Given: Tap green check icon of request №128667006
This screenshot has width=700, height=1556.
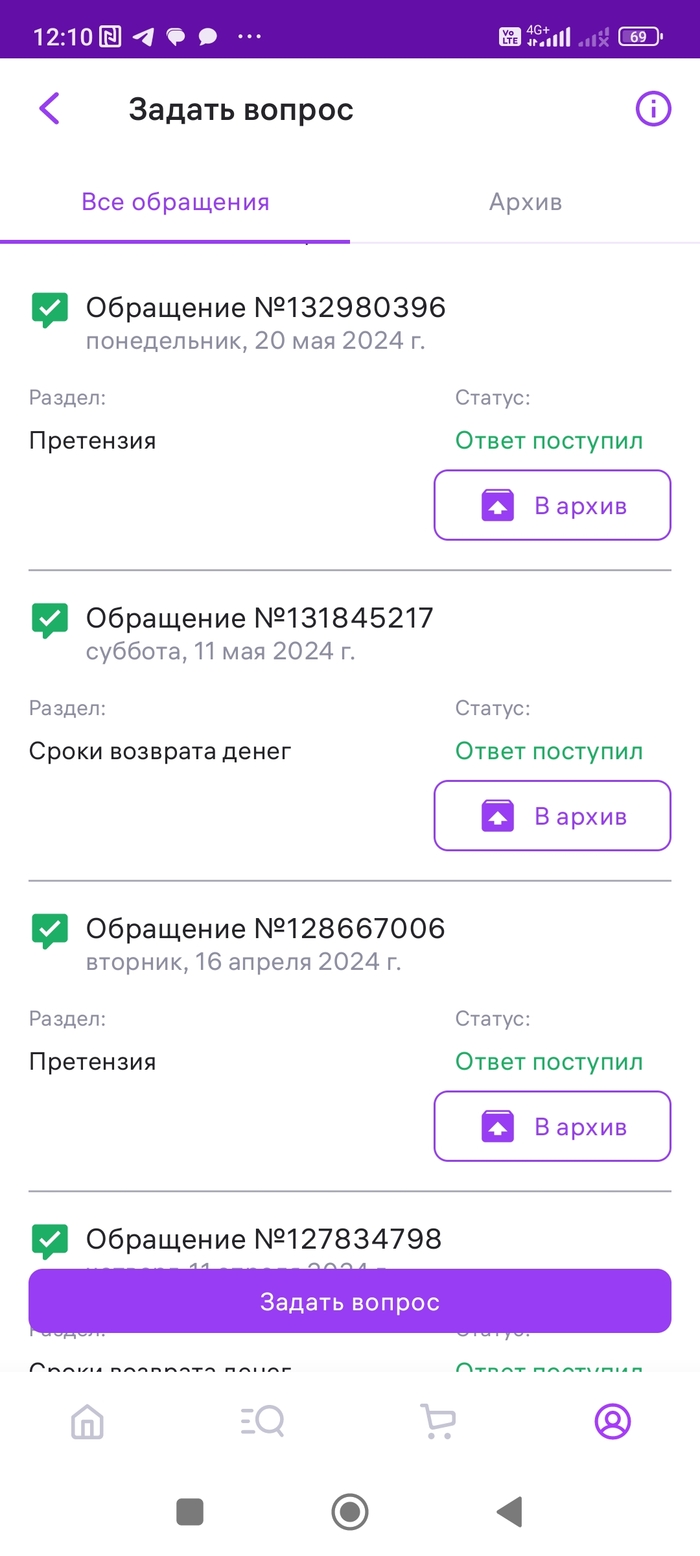Looking at the screenshot, I should pyautogui.click(x=49, y=931).
